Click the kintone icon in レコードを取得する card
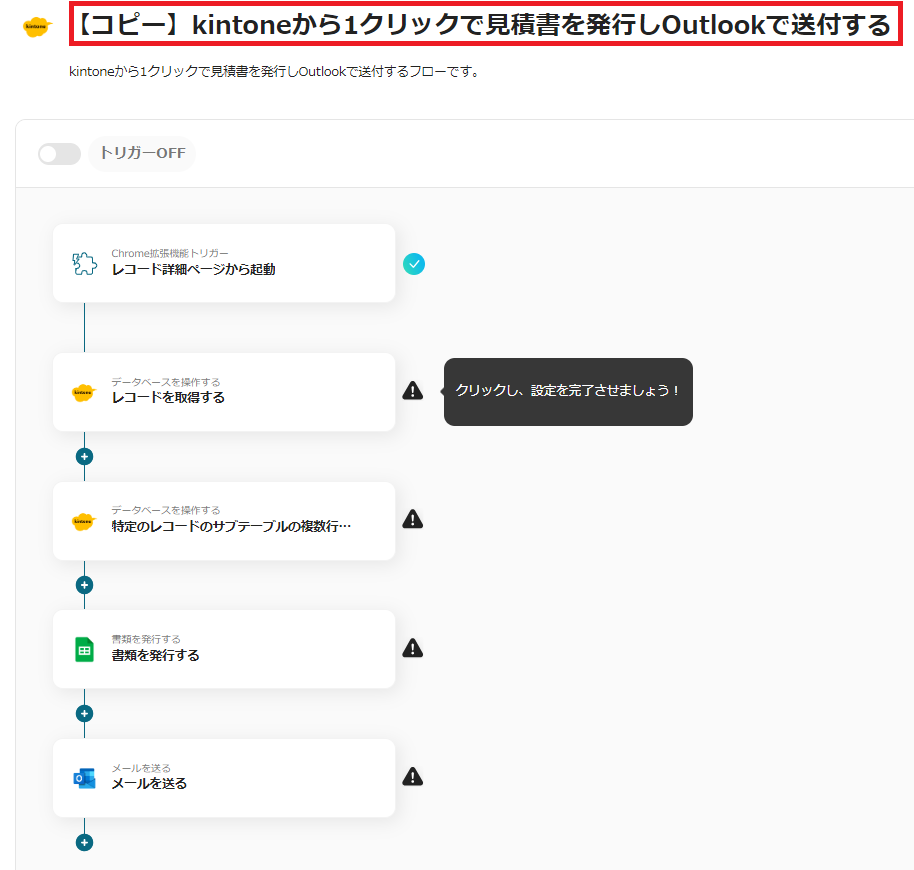 pyautogui.click(x=84, y=392)
